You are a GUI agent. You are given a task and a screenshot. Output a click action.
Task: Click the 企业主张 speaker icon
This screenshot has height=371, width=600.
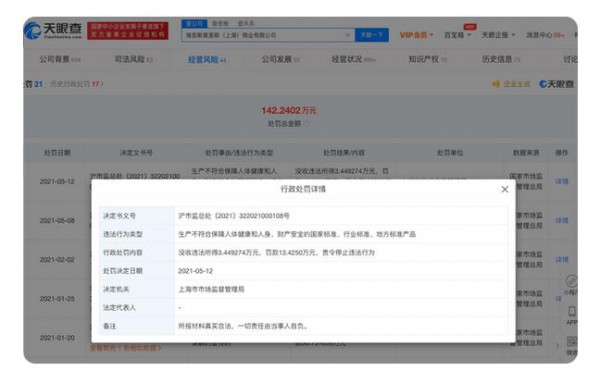(x=496, y=84)
